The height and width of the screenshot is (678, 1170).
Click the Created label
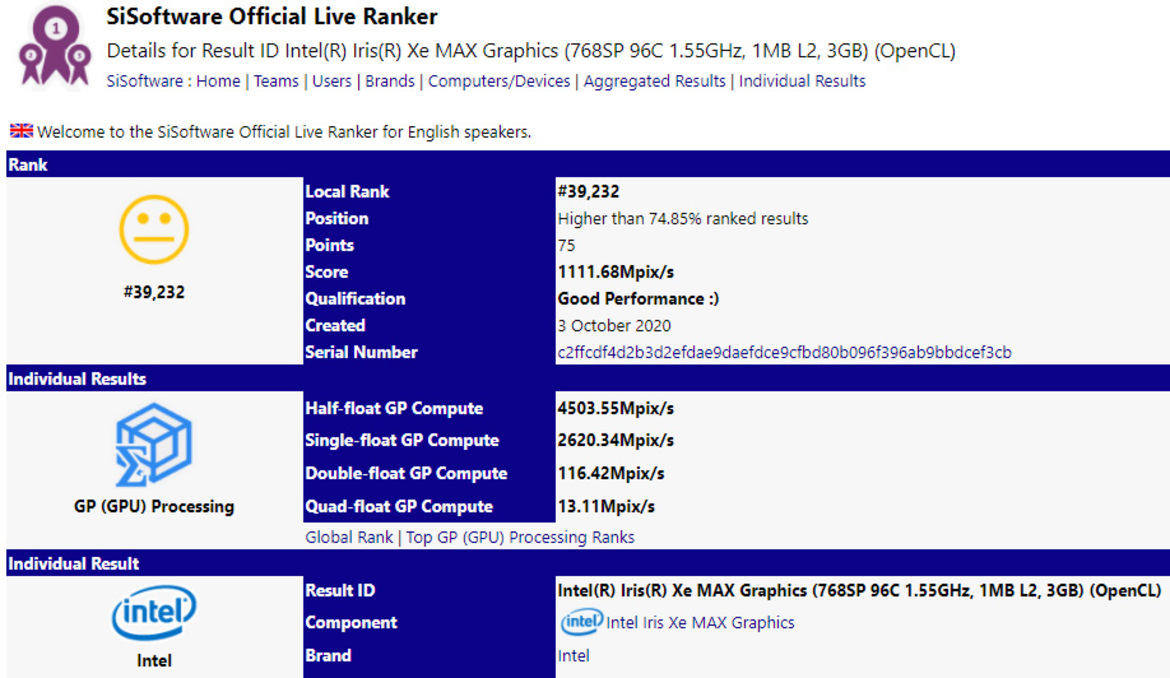[x=335, y=325]
